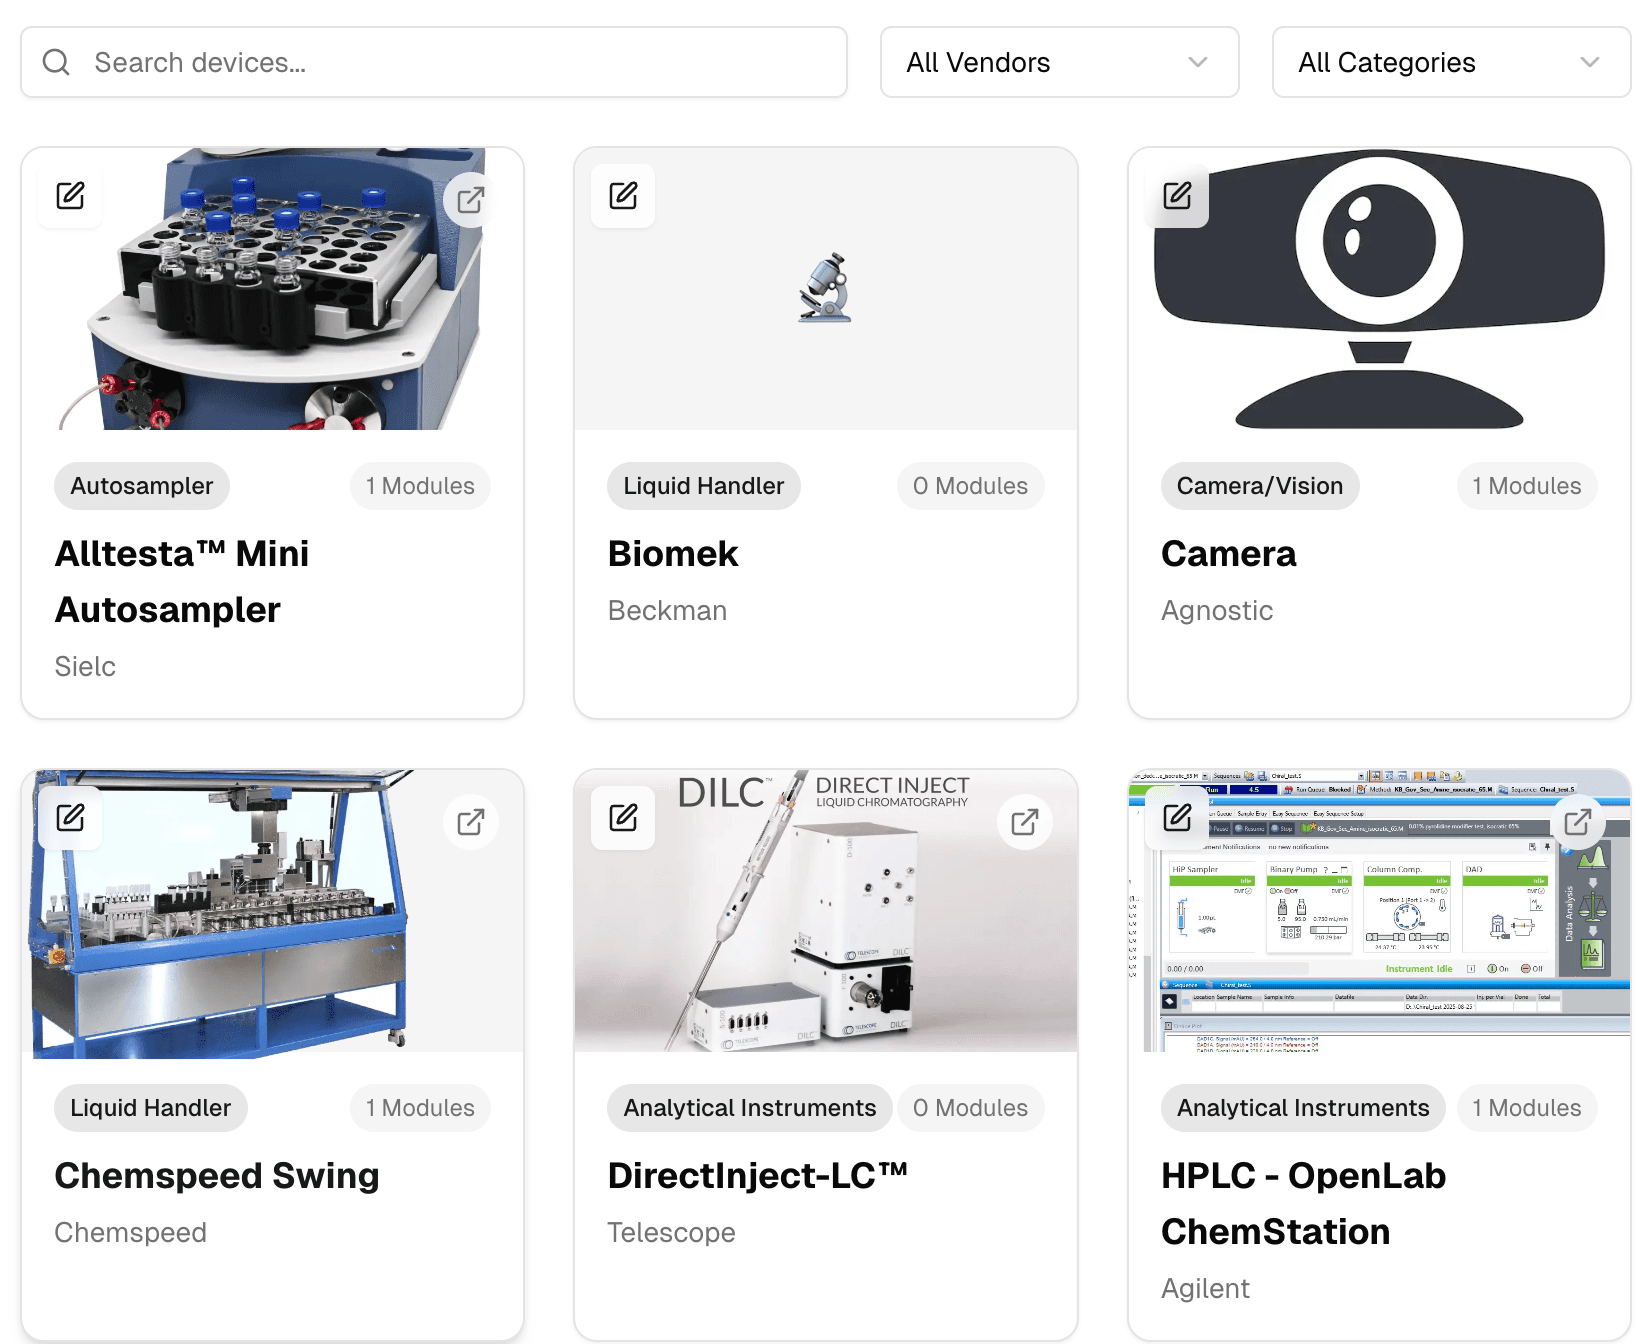
Task: Open the All Categories dropdown
Action: 1450,62
